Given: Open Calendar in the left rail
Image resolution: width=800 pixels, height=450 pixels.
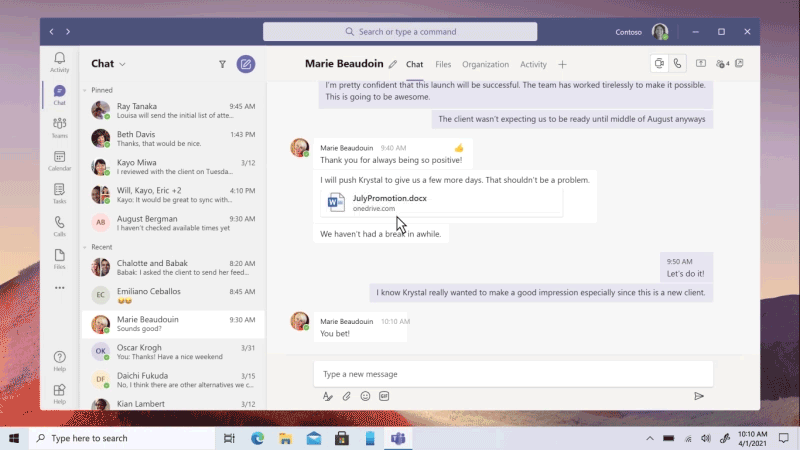Looking at the screenshot, I should point(60,160).
